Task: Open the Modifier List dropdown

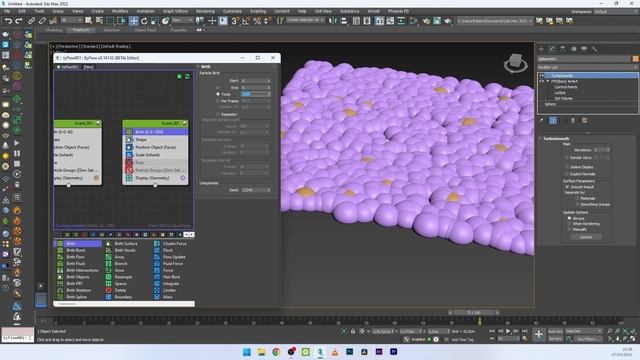Action: (x=588, y=67)
